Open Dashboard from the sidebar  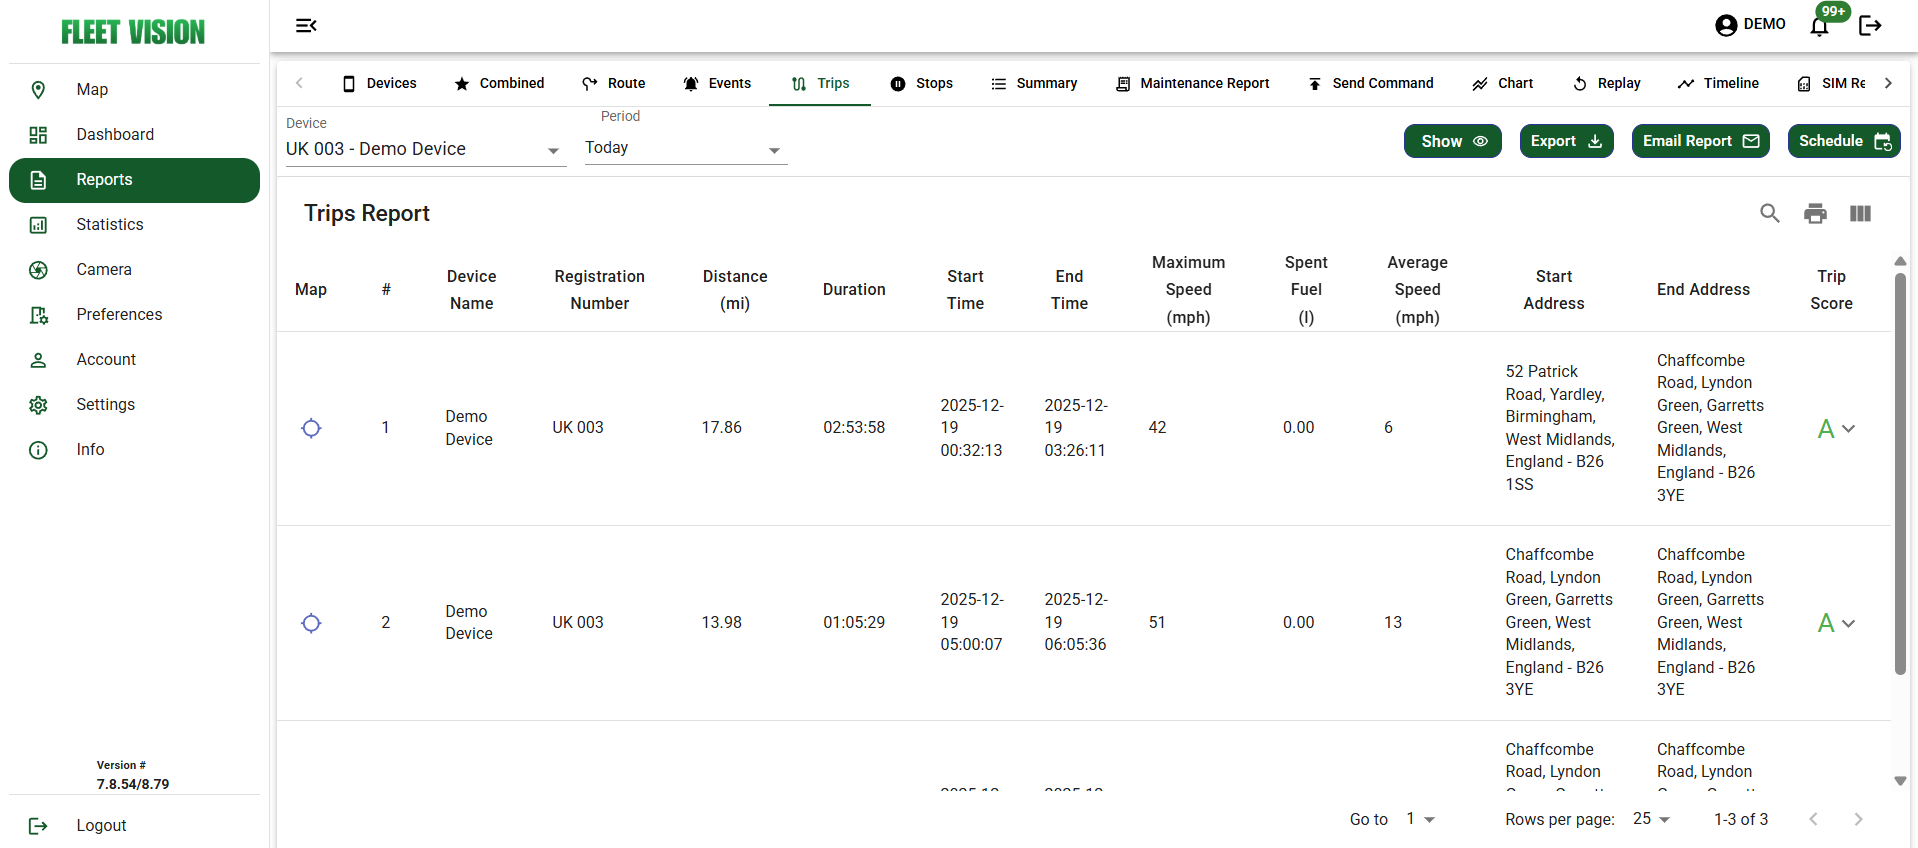tap(115, 134)
